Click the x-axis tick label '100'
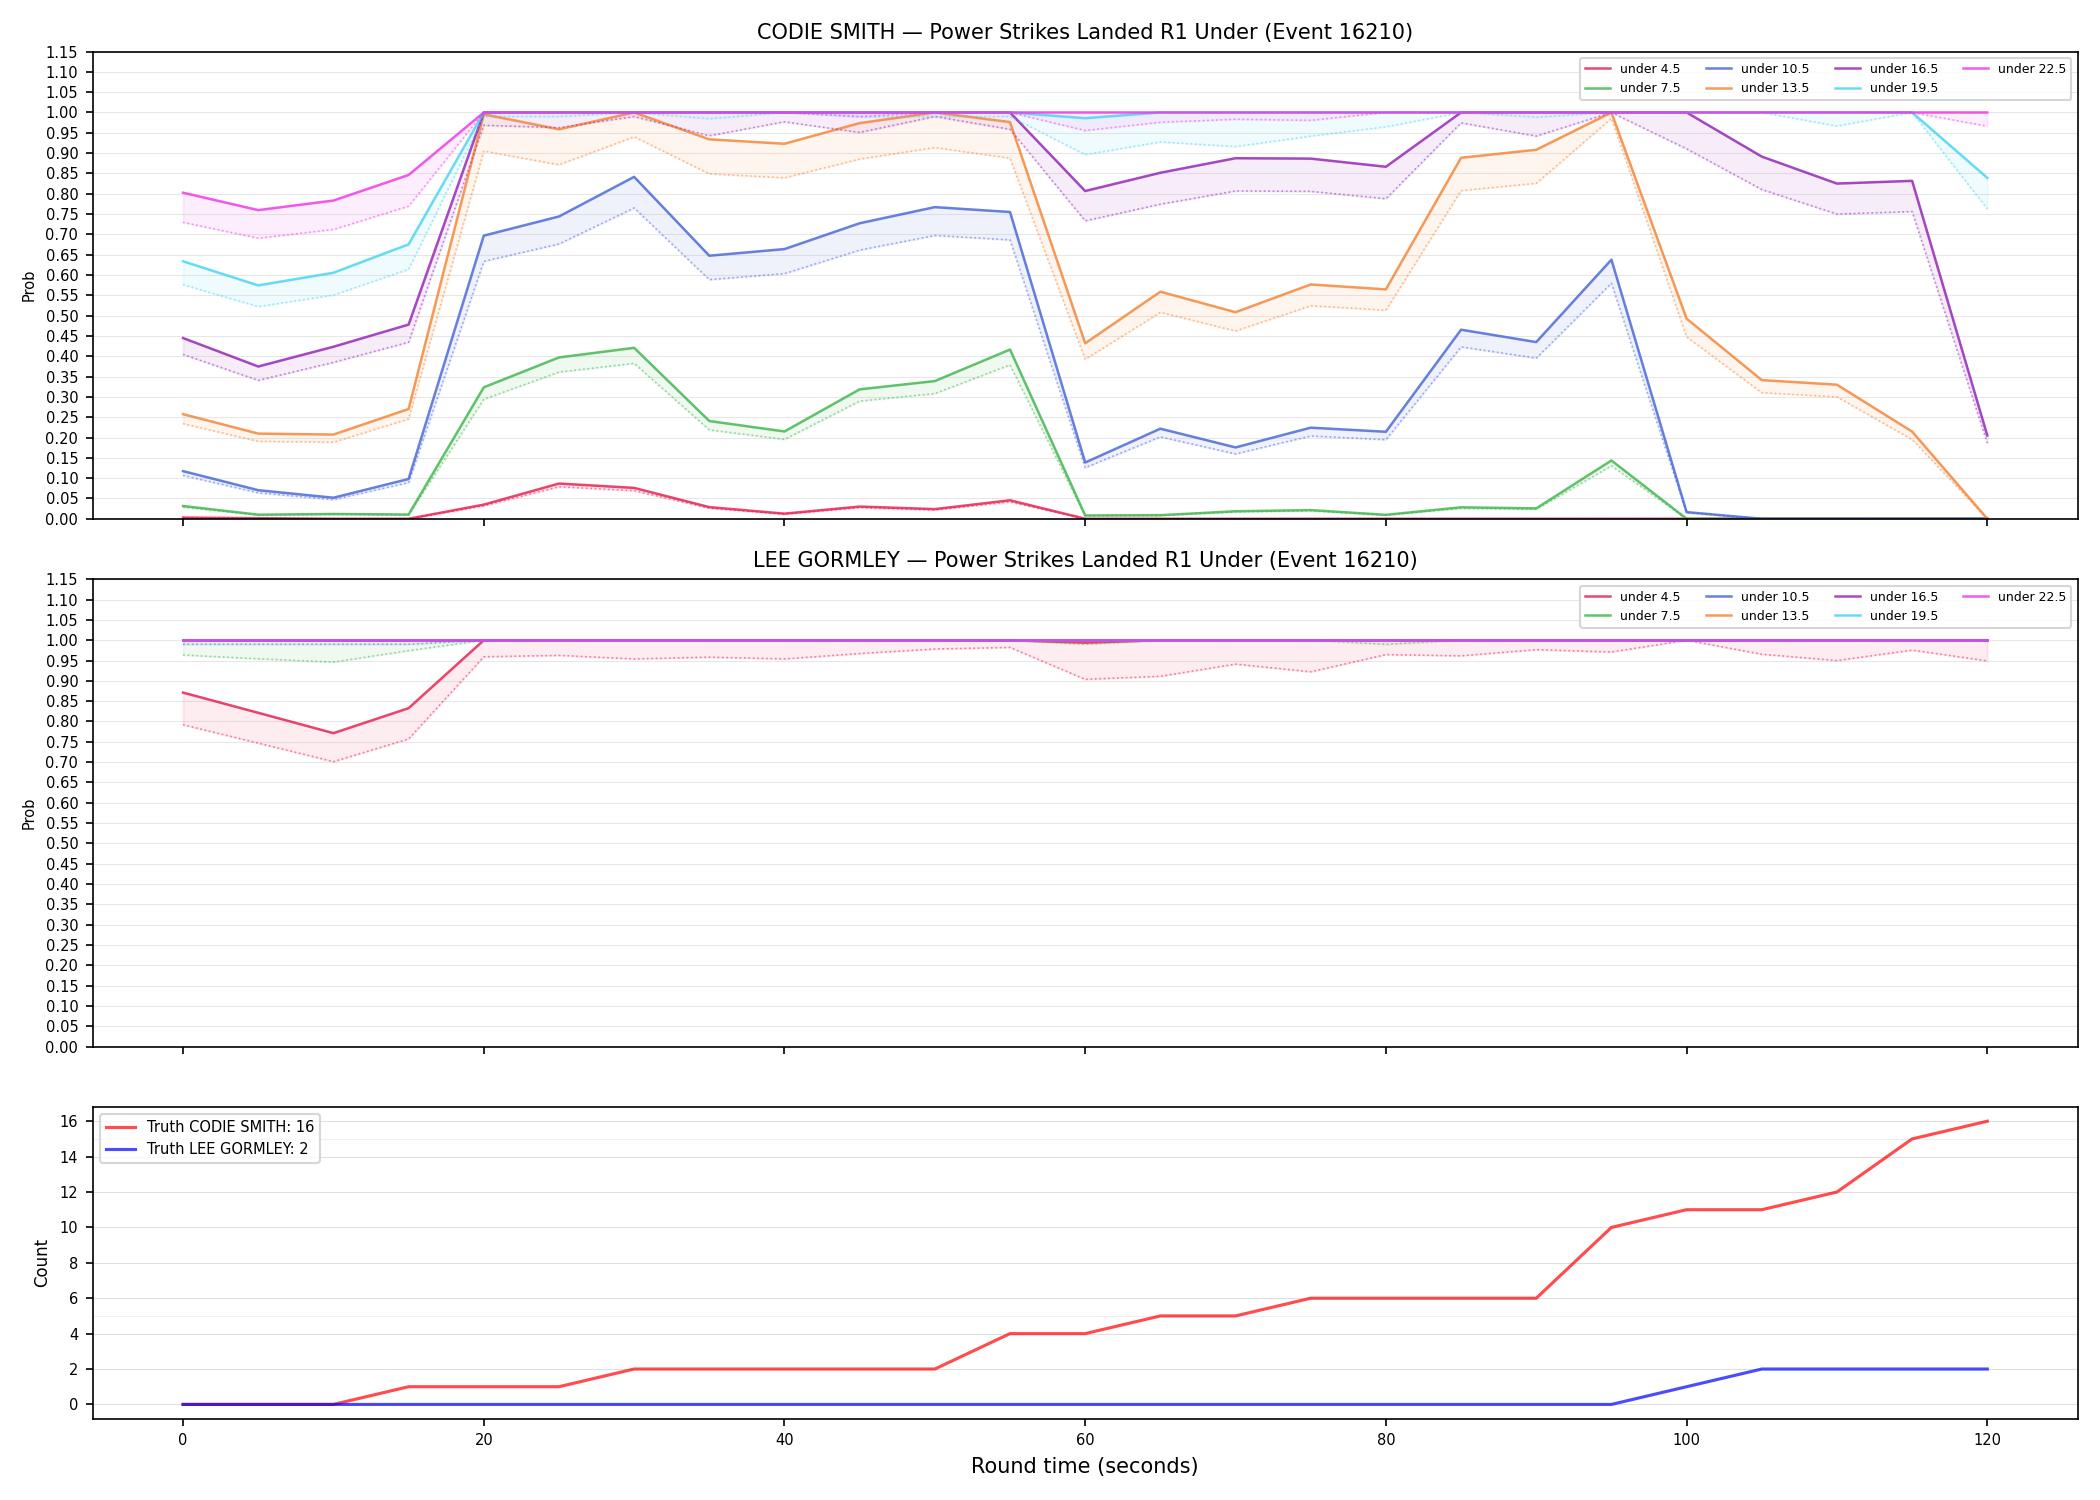This screenshot has height=1500, width=2100. 1686,1440
